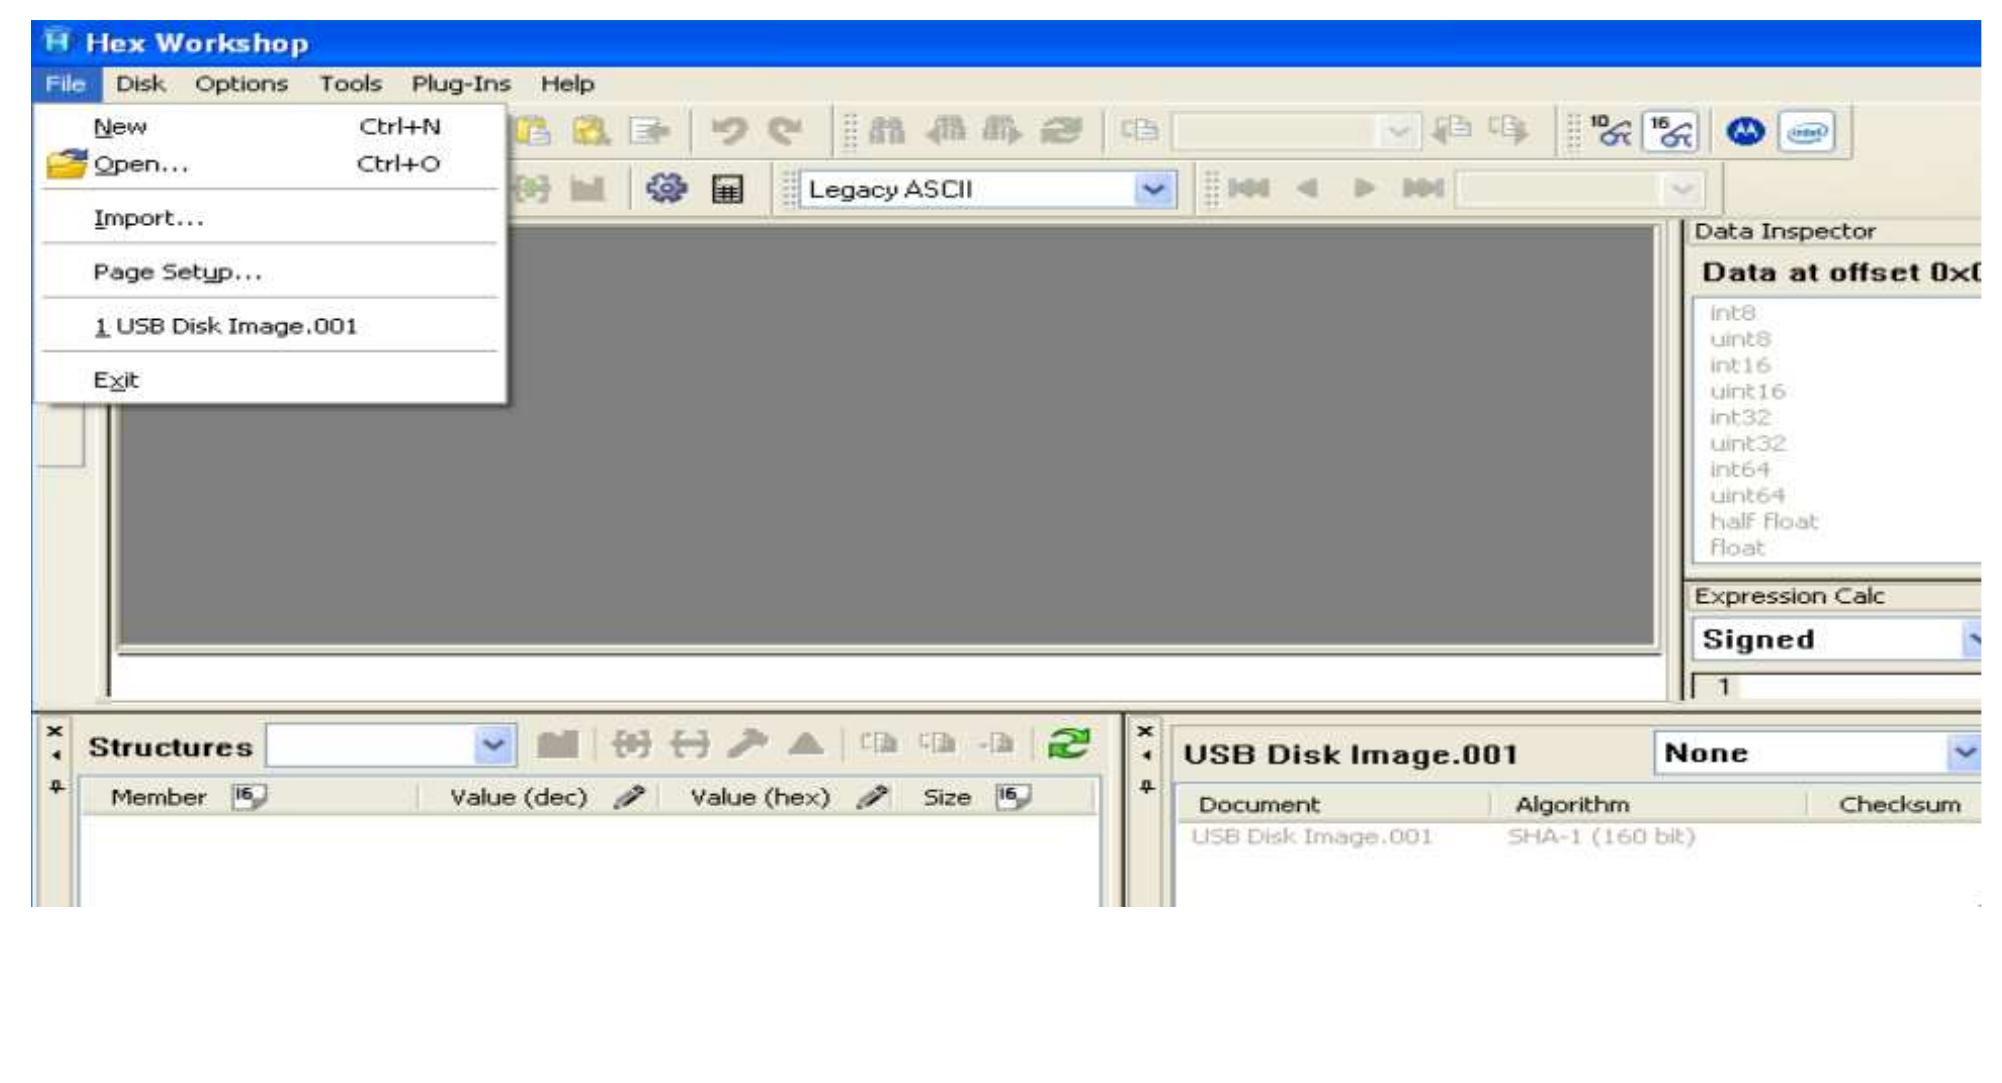Click the Redo arrow icon in toolbar
2002x1083 pixels.
pyautogui.click(x=785, y=132)
